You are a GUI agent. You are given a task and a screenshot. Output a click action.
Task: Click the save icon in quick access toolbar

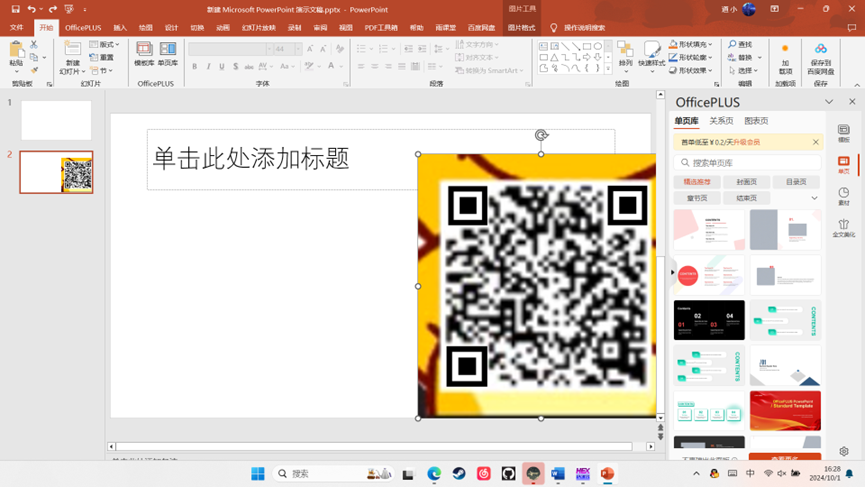[x=15, y=9]
